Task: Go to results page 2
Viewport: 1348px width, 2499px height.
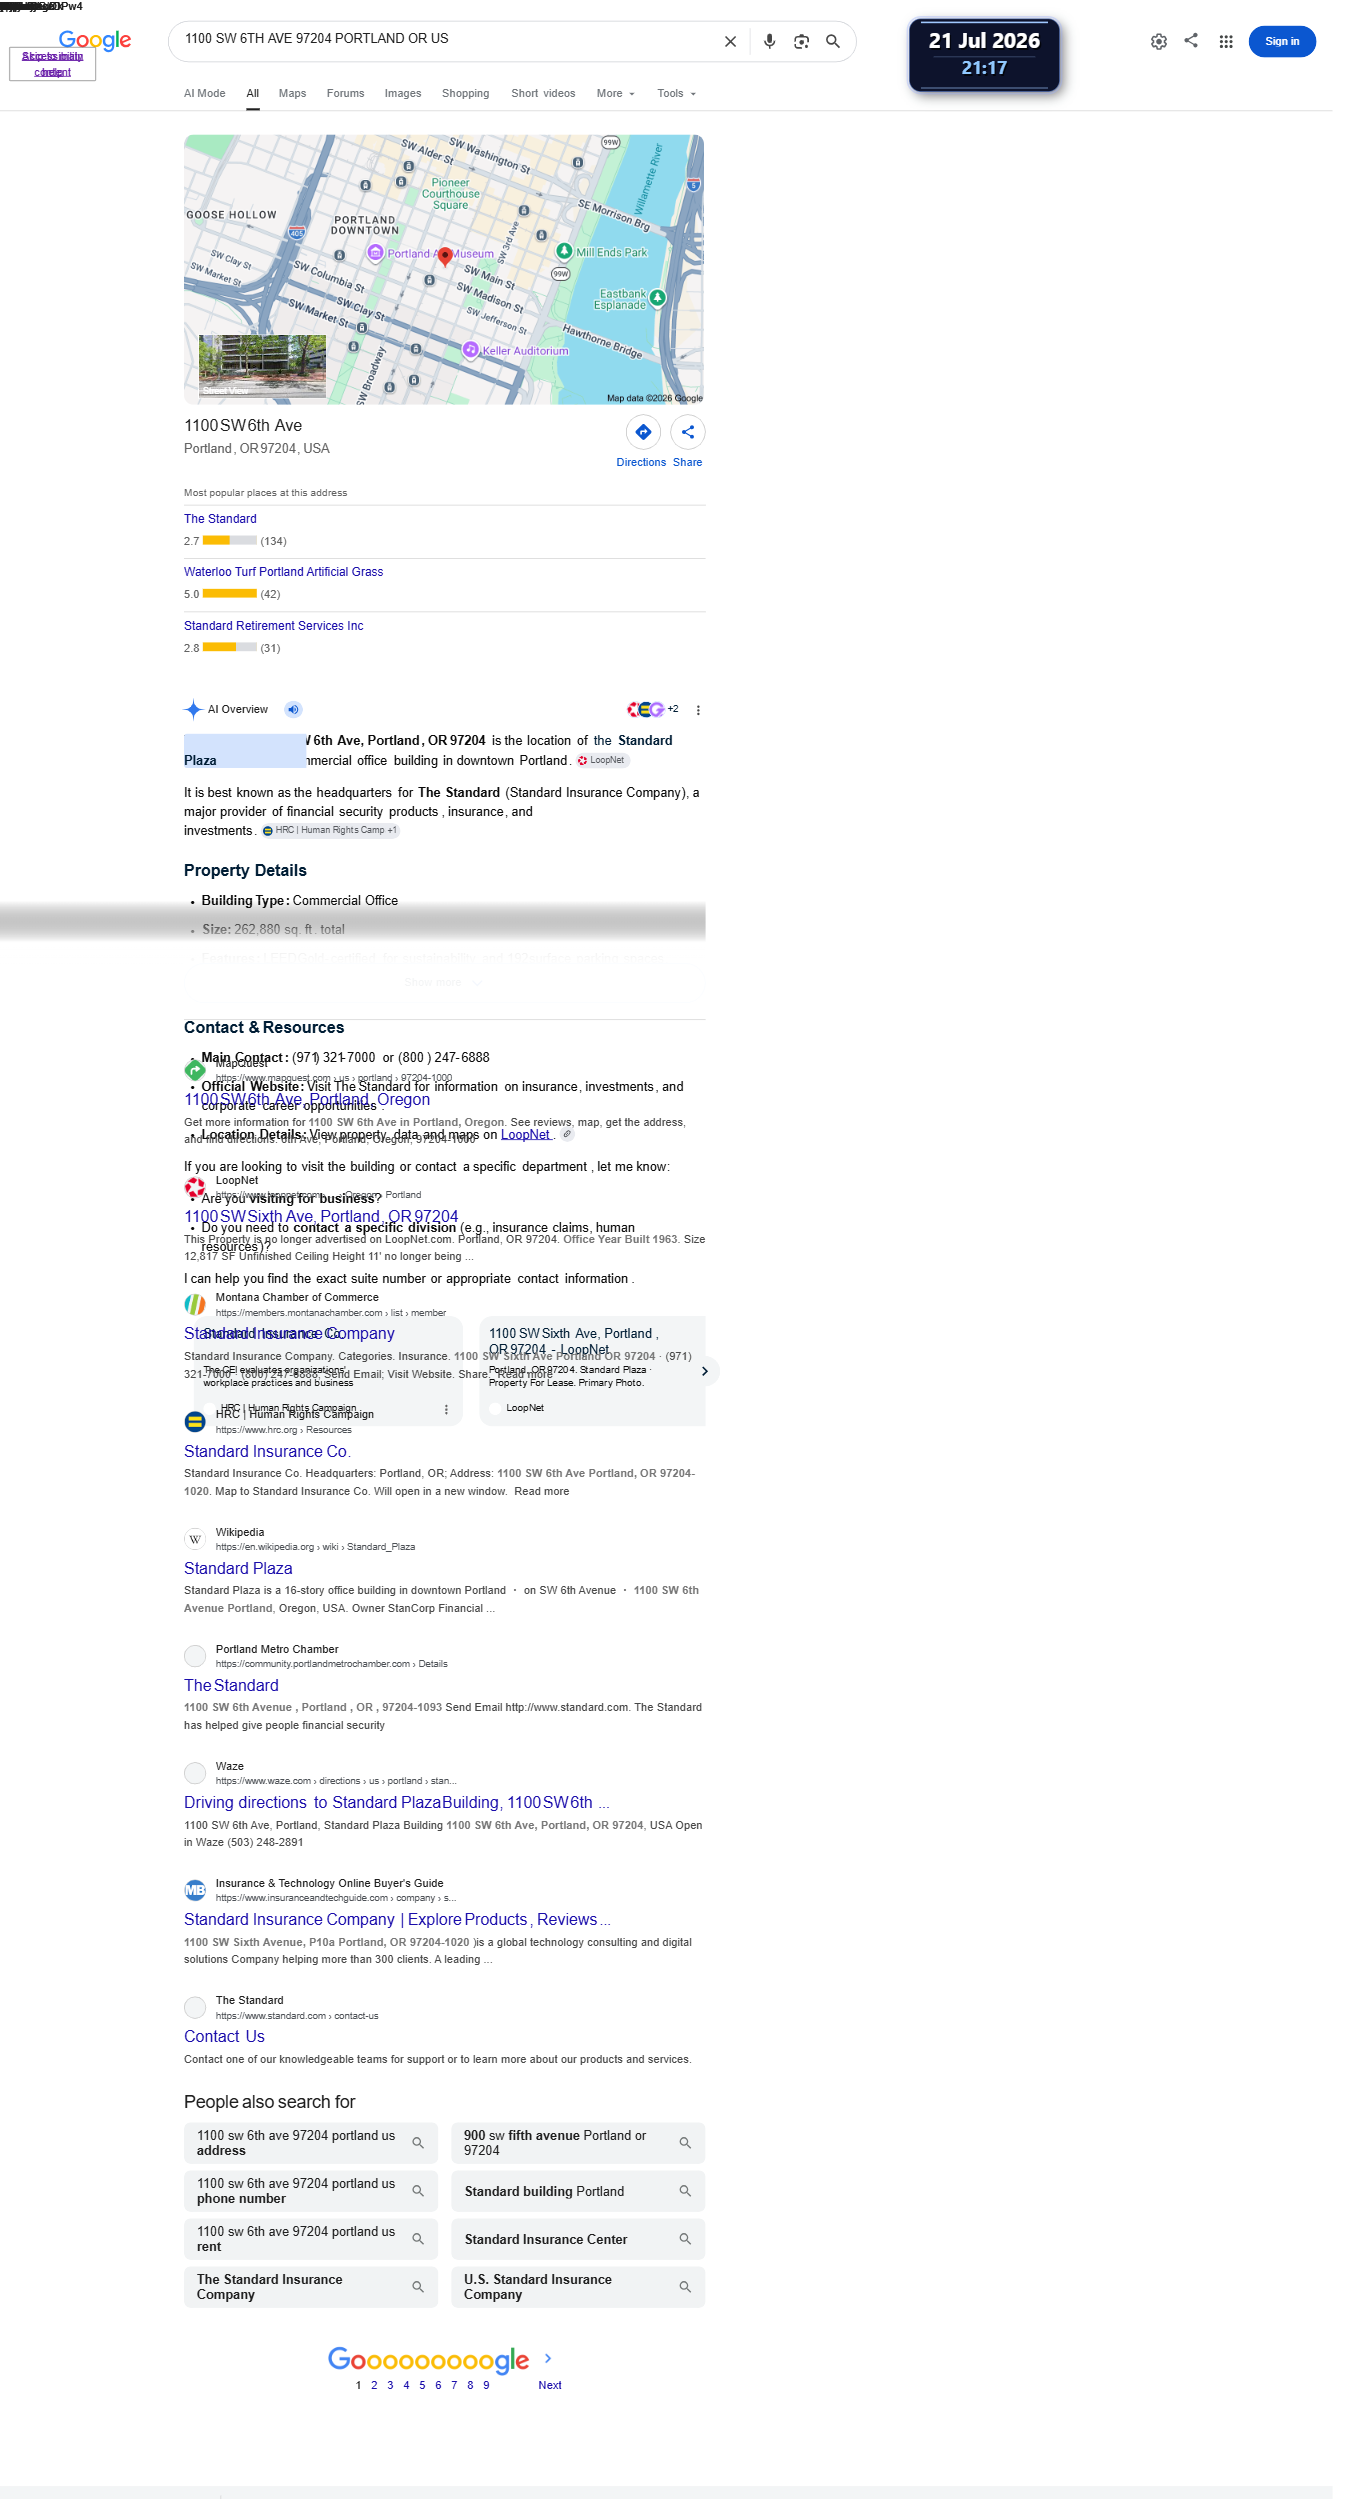Action: tap(374, 2385)
